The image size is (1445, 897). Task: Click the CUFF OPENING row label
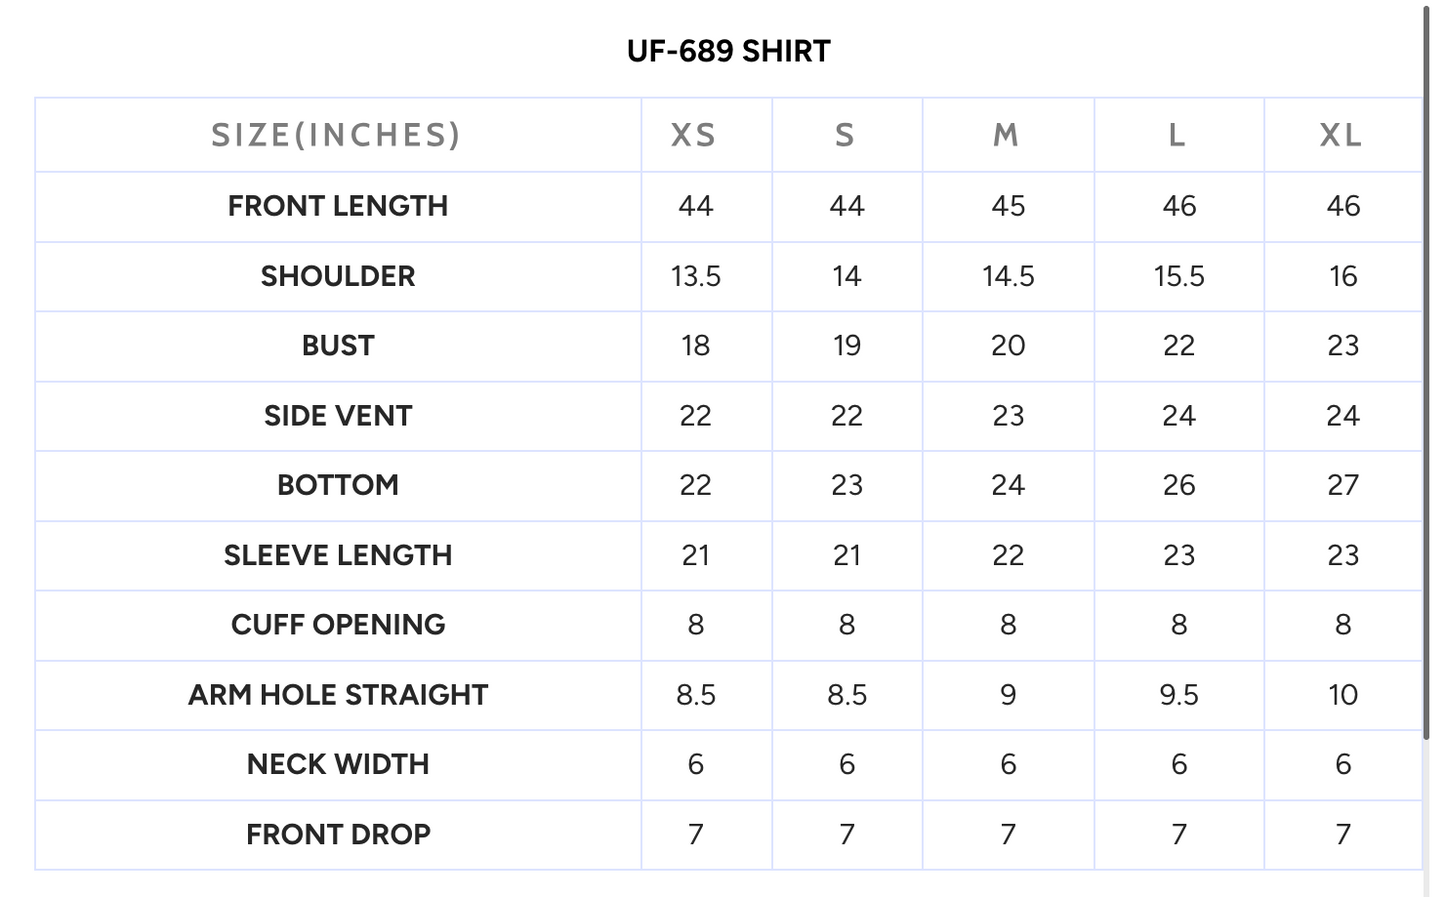coord(338,625)
